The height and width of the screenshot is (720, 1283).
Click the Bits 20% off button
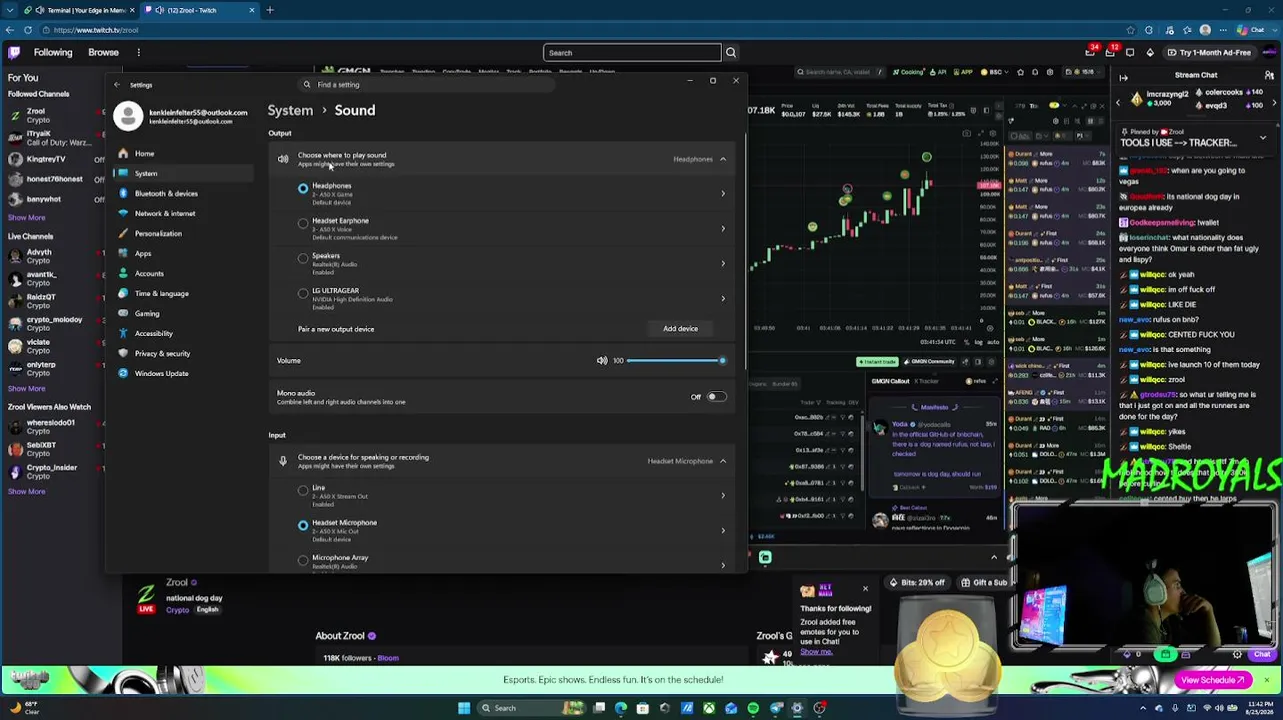pyautogui.click(x=917, y=583)
